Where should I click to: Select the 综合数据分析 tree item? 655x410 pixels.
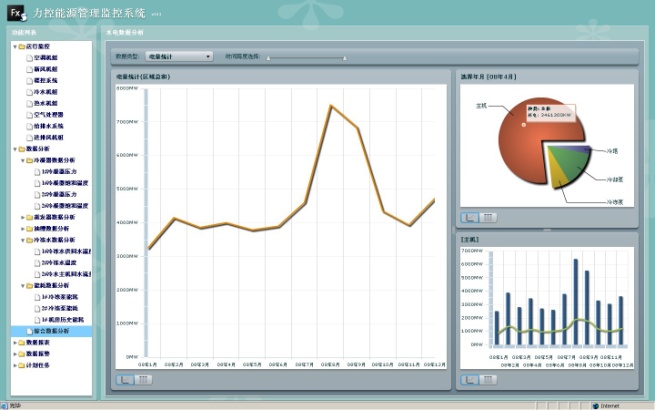52,330
